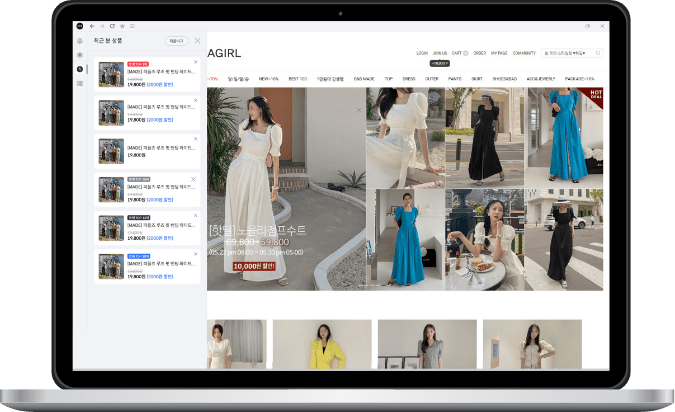Open notifications via the sidebar bell icon
The width and height of the screenshot is (675, 412).
click(80, 41)
